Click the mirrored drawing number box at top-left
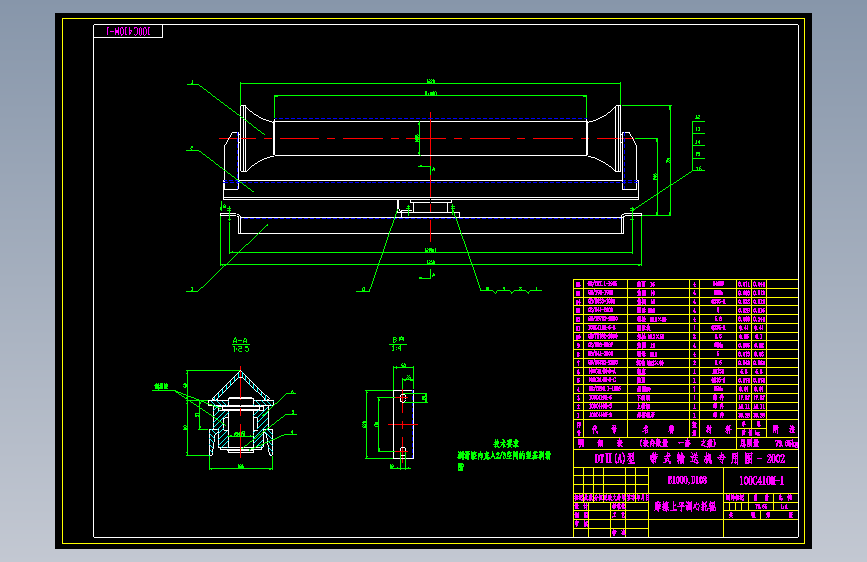This screenshot has height=562, width=867. (128, 32)
